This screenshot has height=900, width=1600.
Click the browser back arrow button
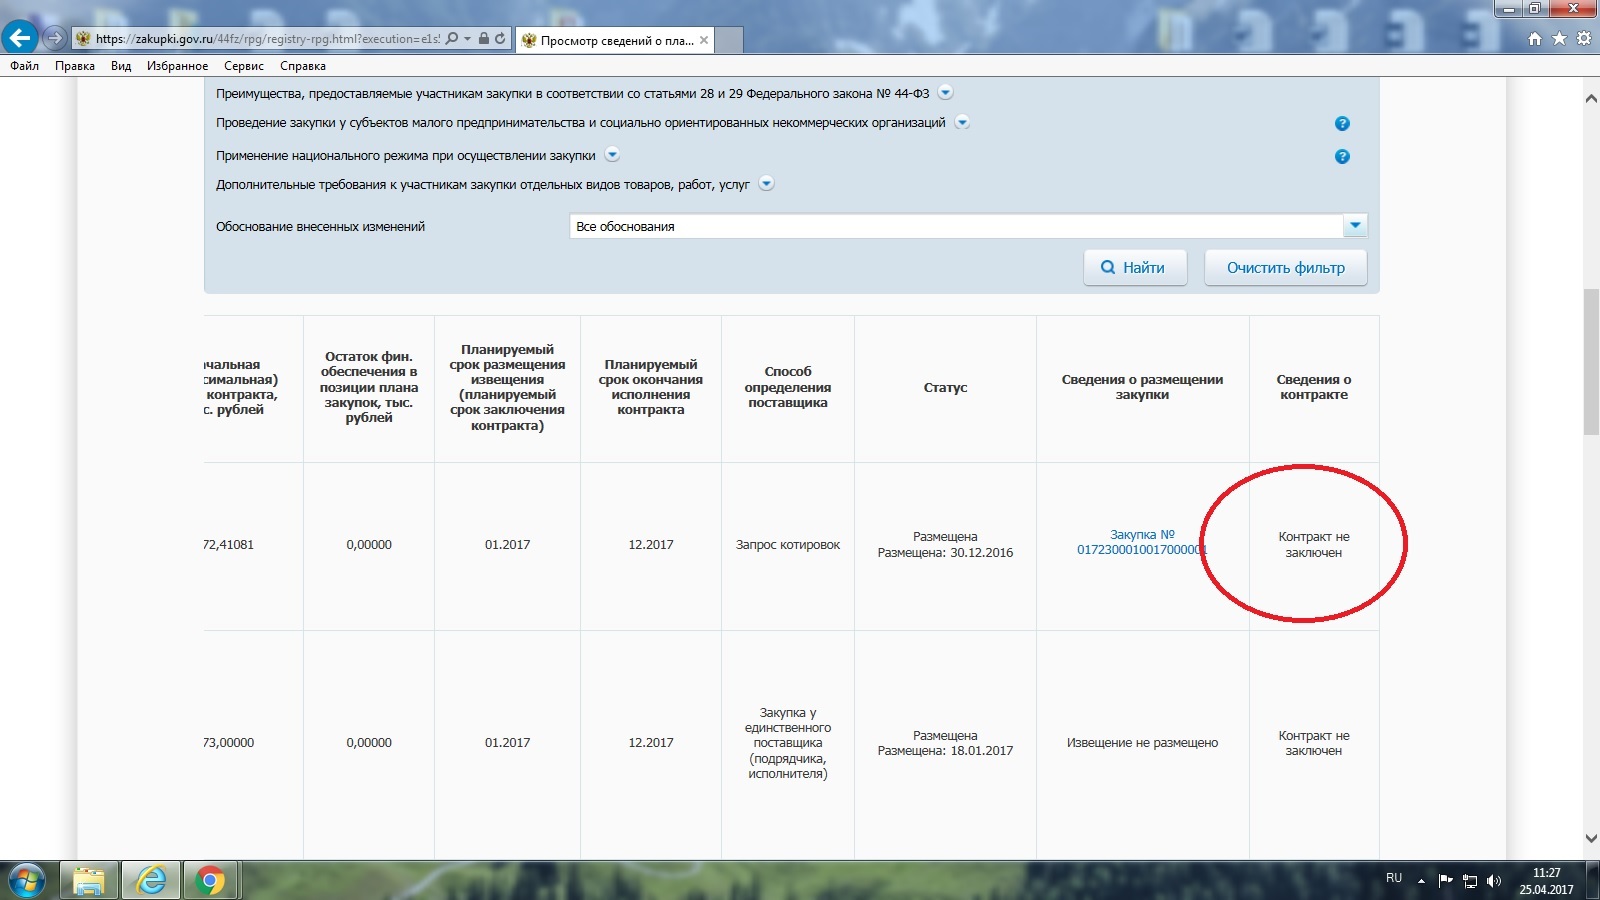tap(20, 38)
